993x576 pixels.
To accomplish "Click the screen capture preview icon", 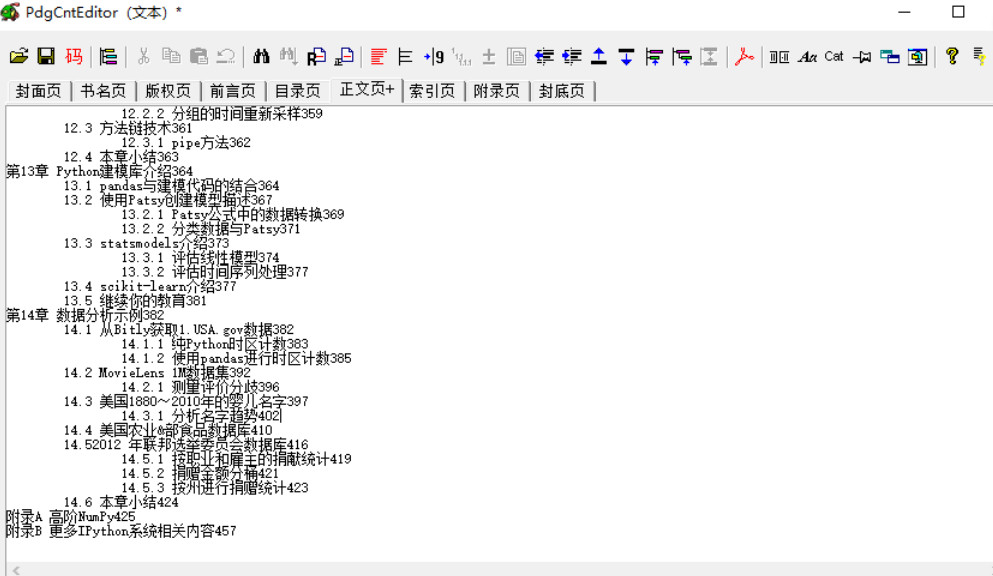I will point(918,56).
